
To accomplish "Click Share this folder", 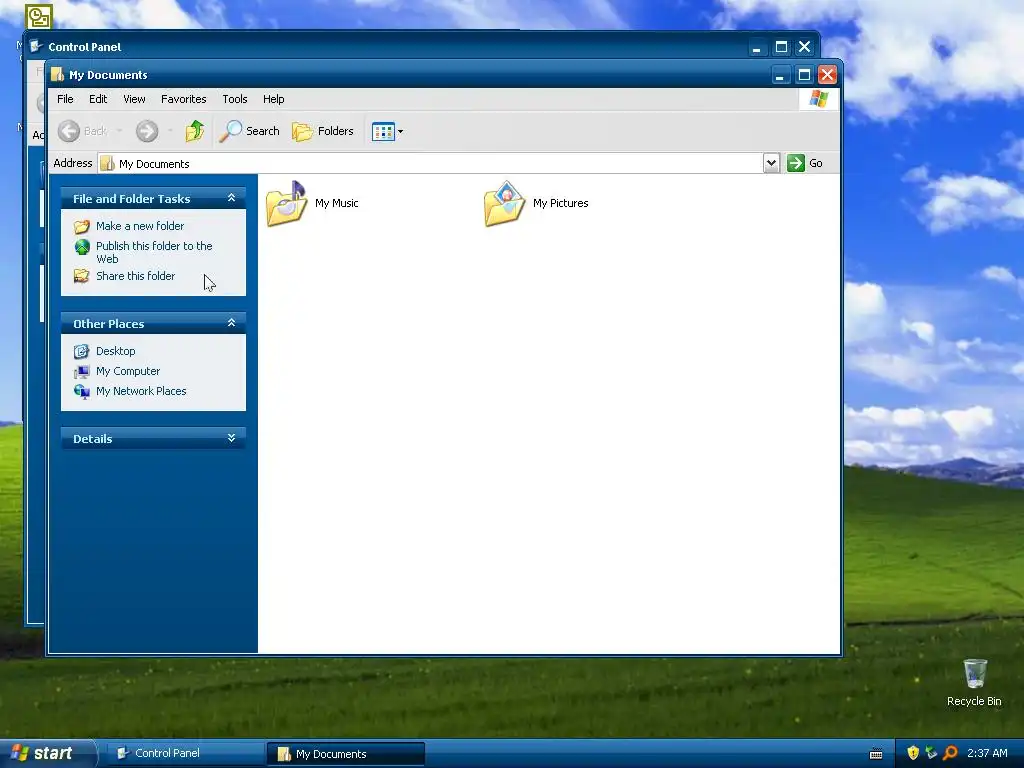I will coord(135,276).
